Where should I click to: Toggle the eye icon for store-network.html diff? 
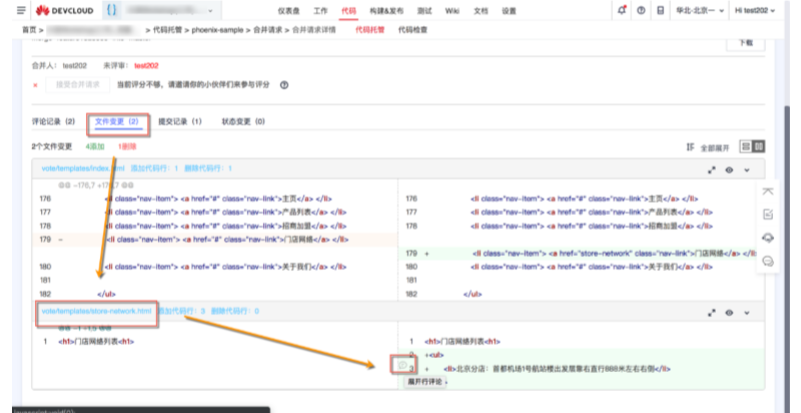(729, 313)
